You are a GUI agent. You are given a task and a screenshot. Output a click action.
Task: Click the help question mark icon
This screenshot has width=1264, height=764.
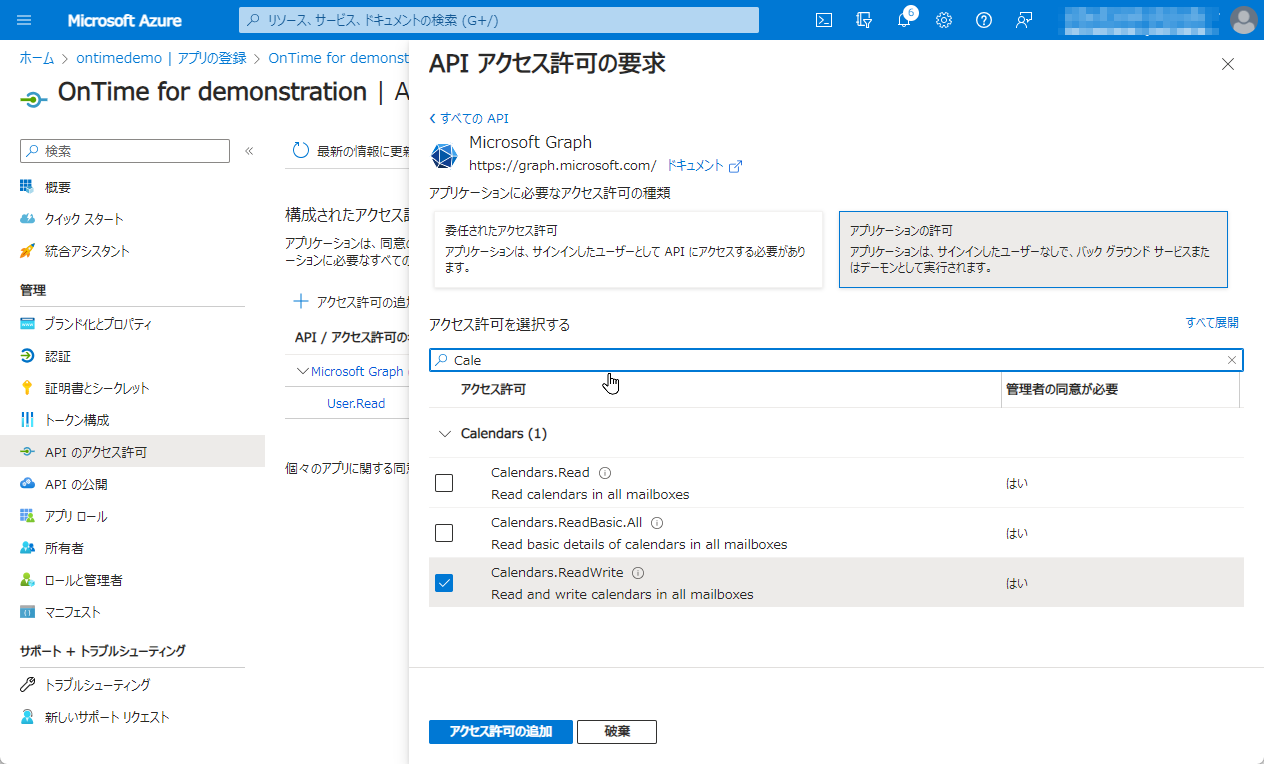click(984, 20)
